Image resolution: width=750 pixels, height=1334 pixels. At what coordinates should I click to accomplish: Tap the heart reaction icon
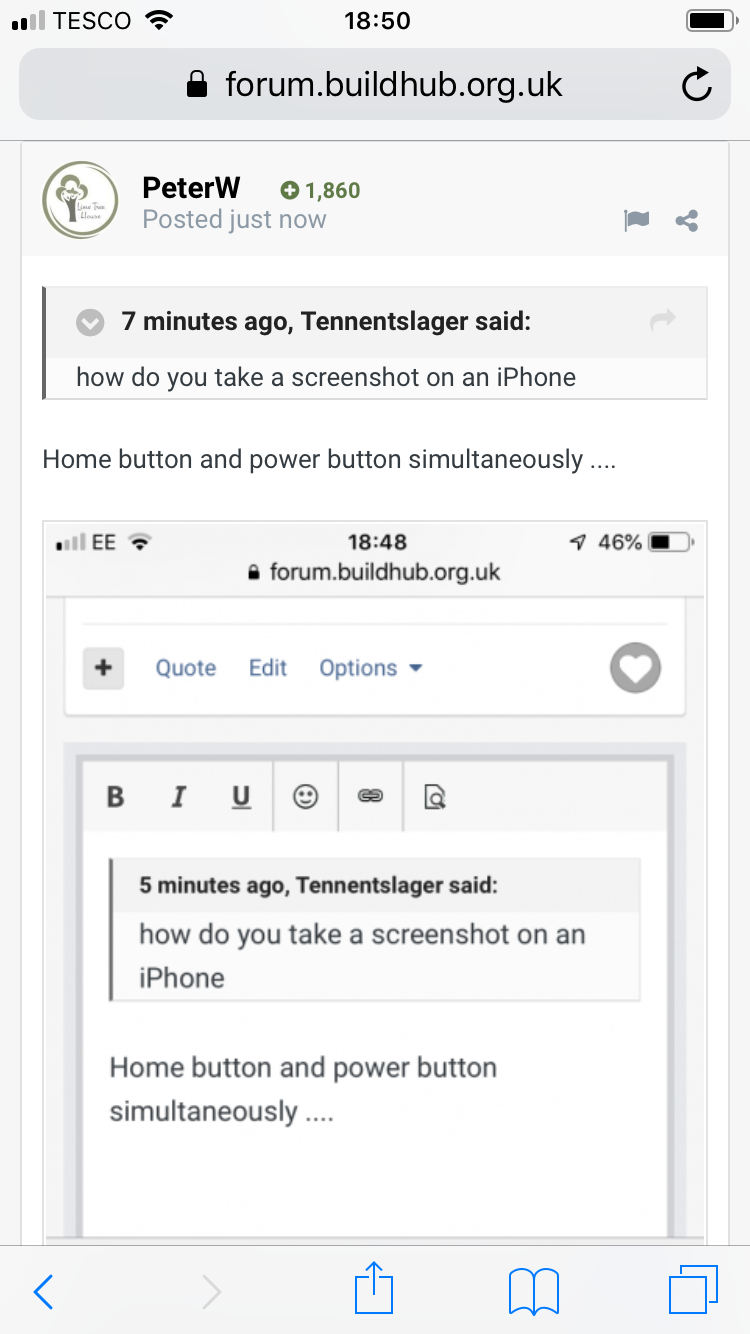636,667
